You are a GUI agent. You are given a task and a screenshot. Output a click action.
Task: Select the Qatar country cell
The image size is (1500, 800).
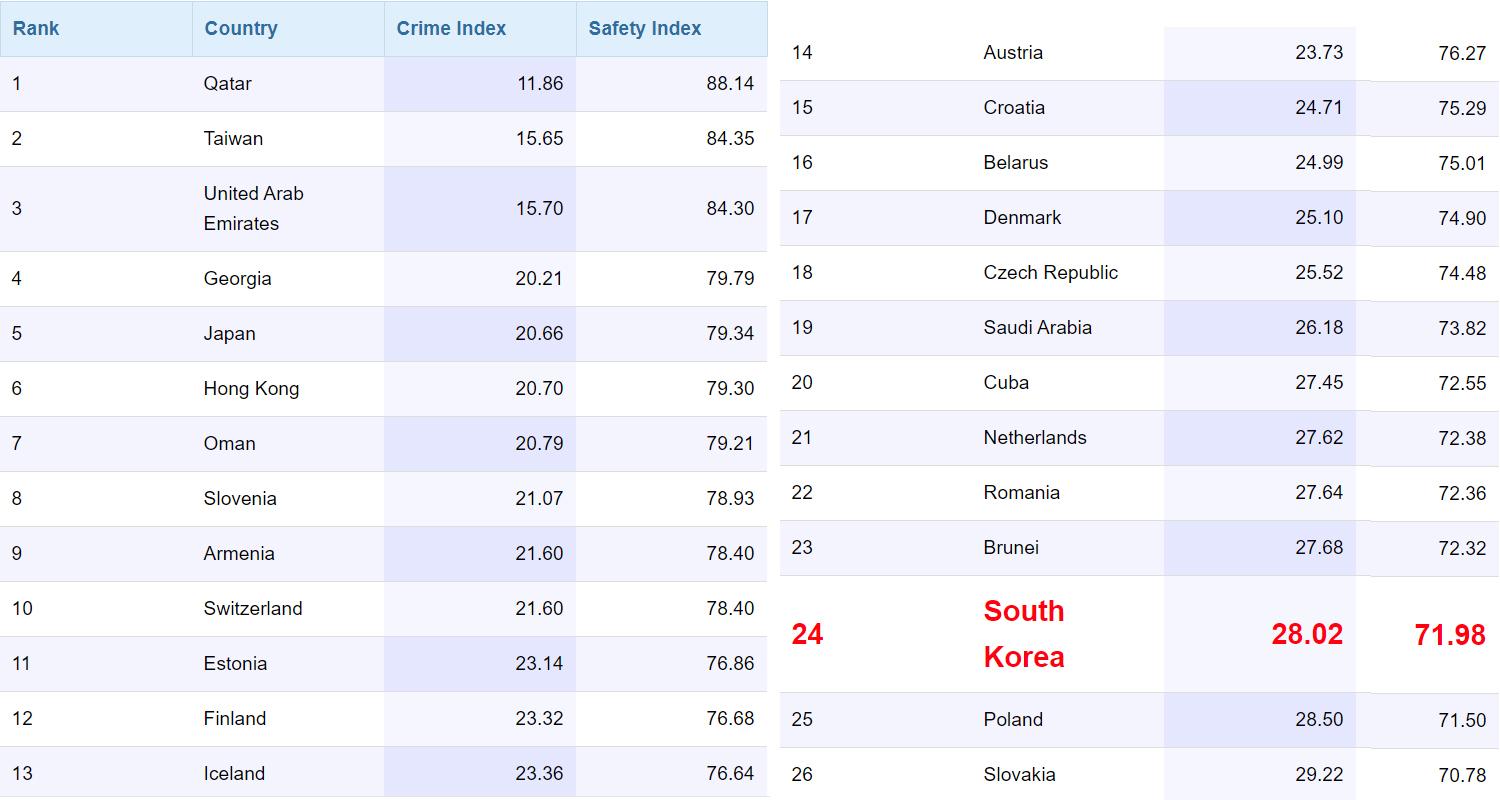click(x=227, y=84)
